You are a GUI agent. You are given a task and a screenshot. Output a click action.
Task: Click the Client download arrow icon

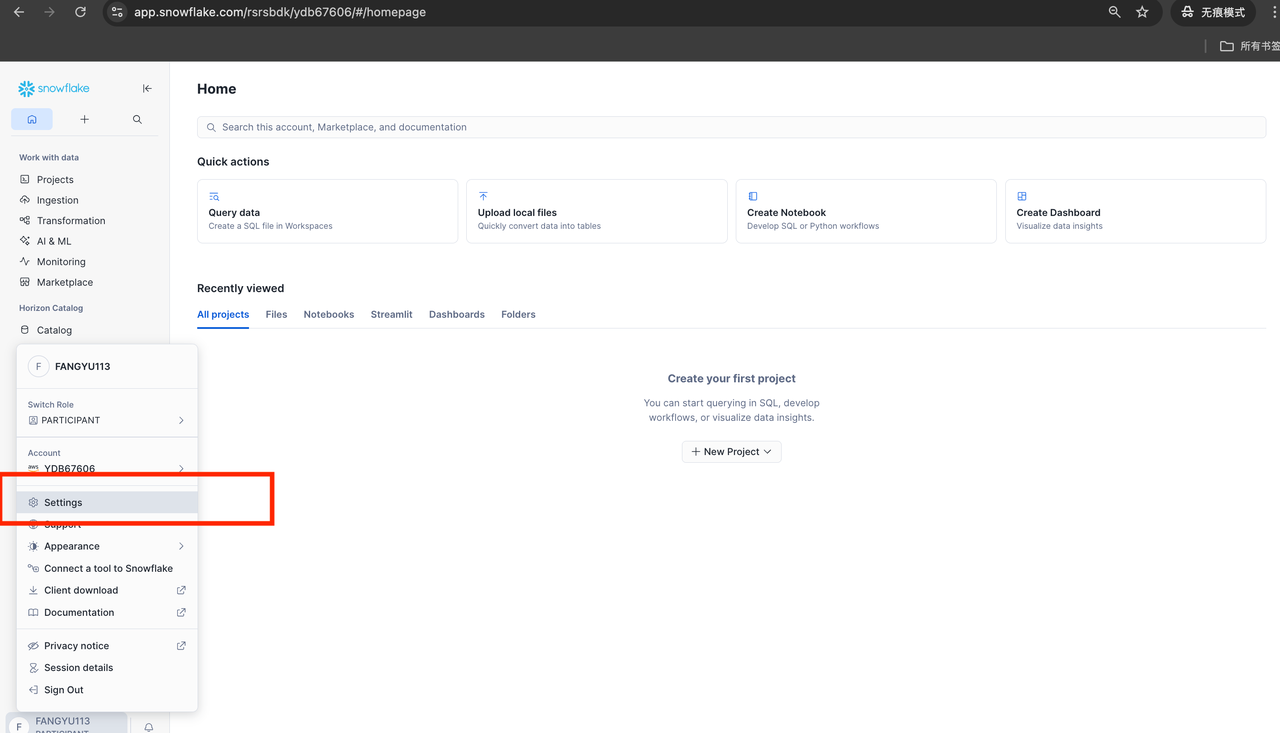(x=33, y=590)
